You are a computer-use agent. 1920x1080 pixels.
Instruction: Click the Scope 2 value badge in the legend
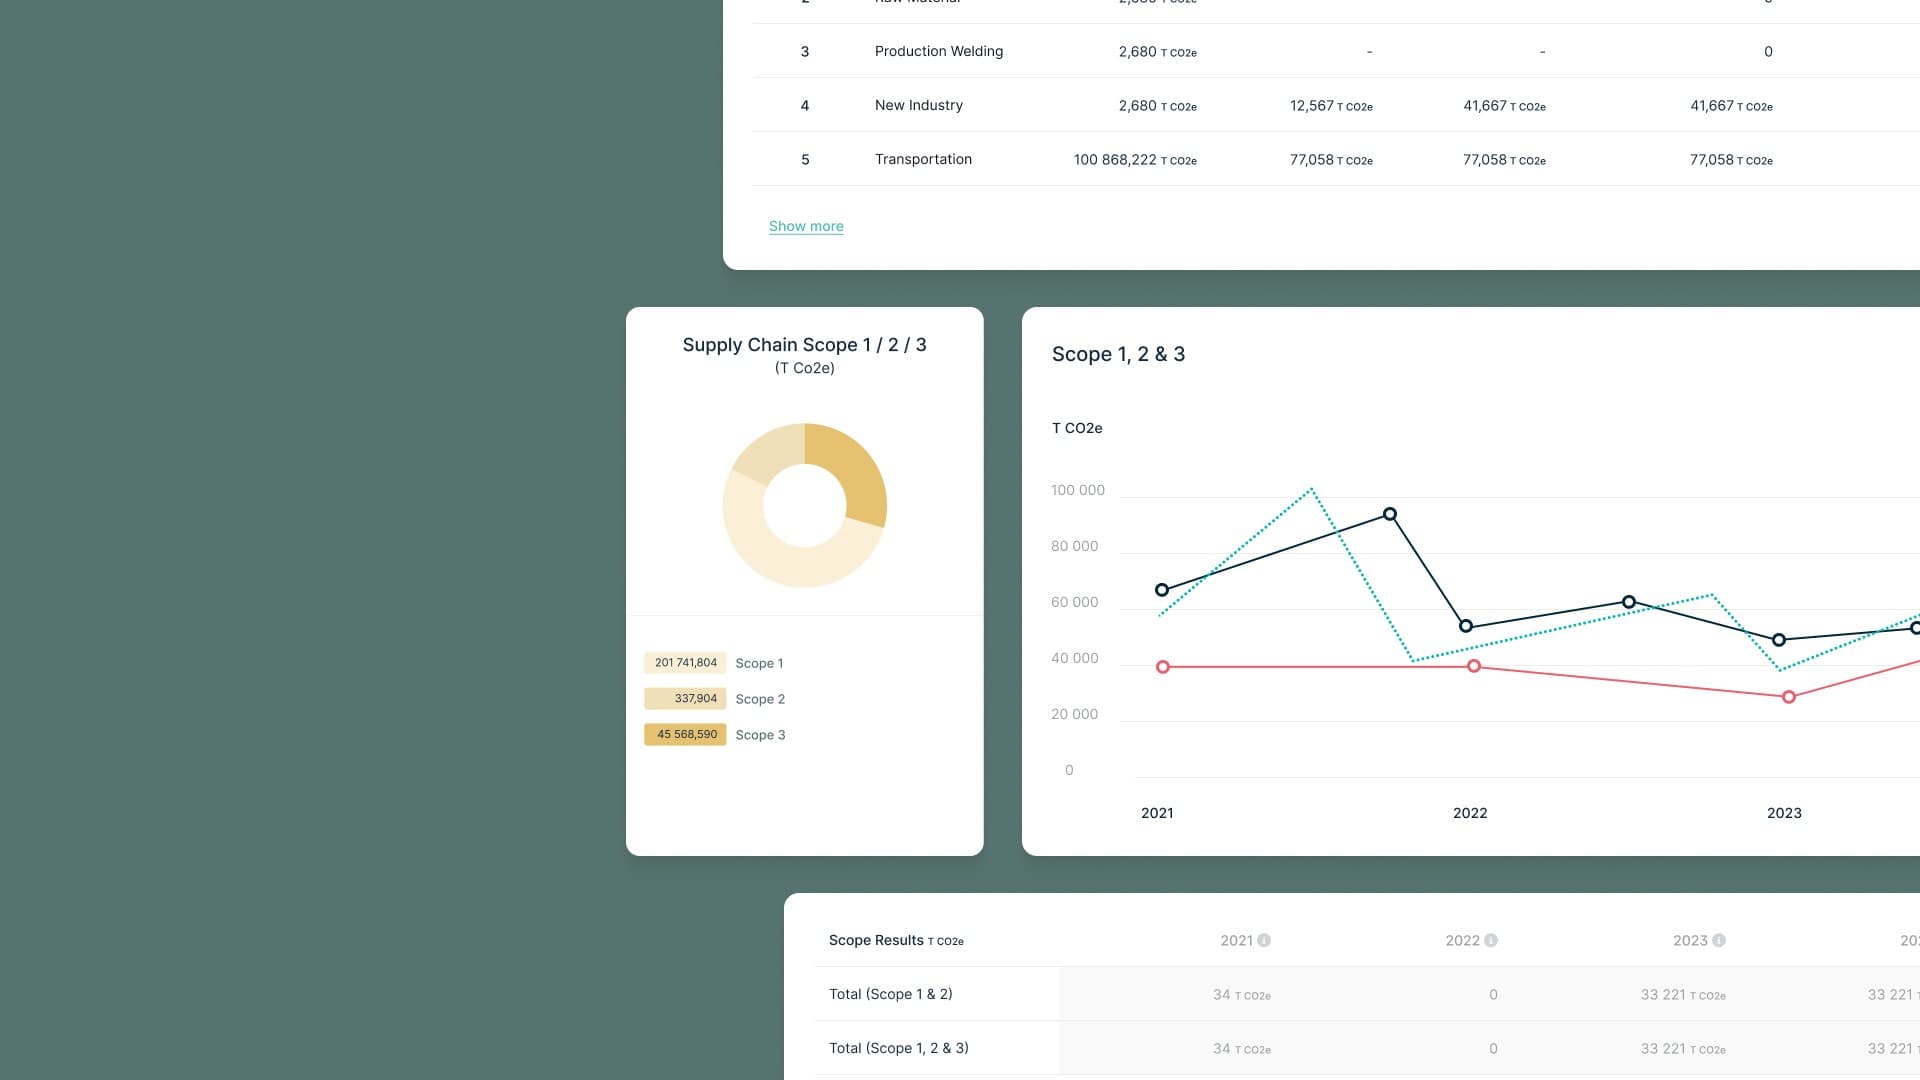[x=685, y=698]
